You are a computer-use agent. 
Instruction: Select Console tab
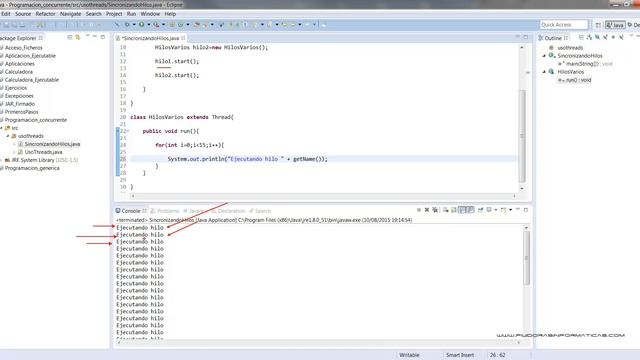131,211
